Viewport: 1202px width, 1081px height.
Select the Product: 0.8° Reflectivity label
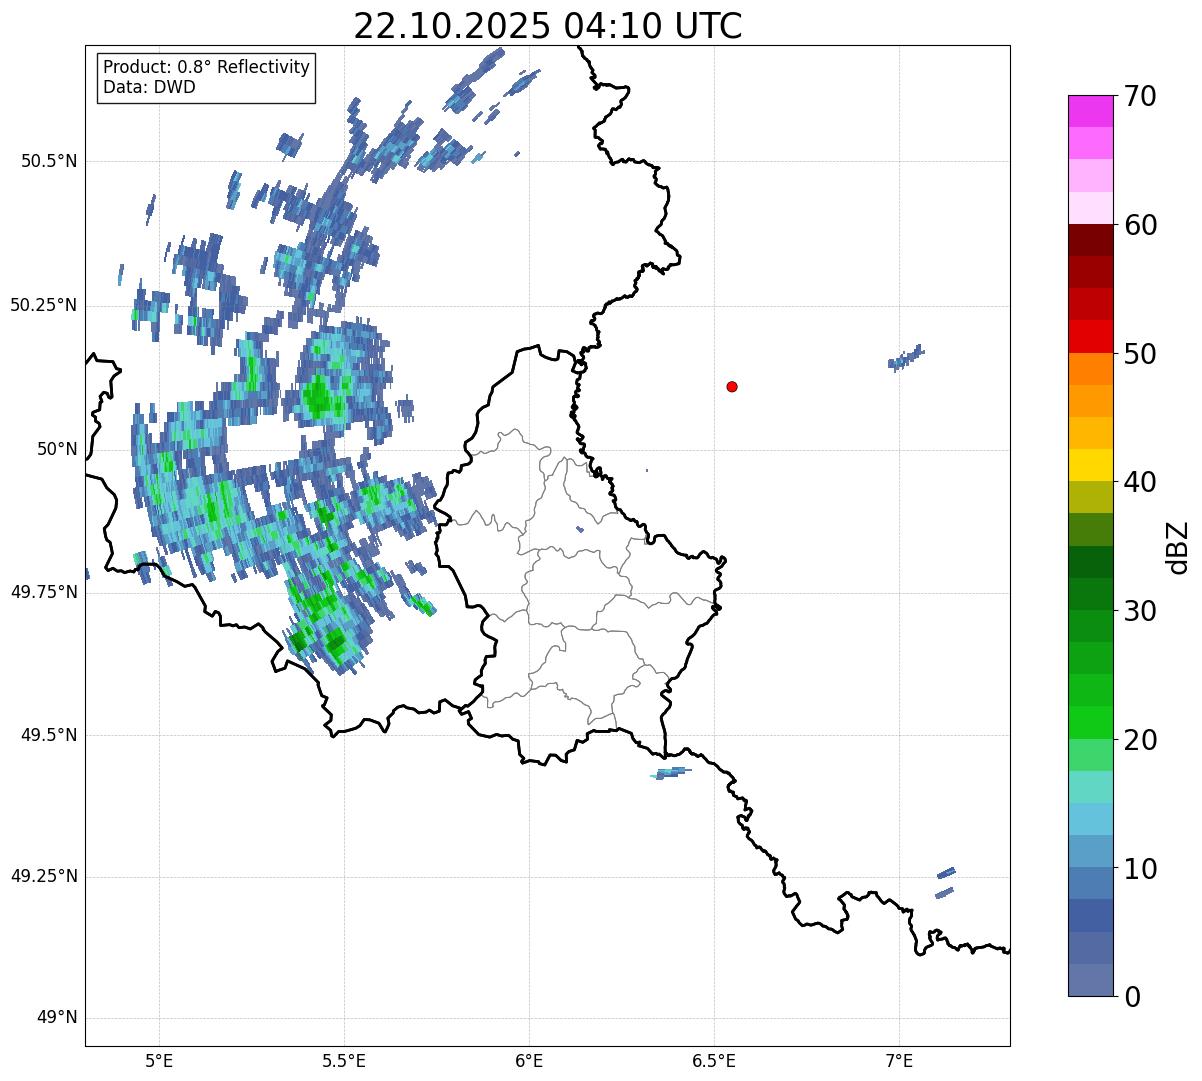(x=206, y=67)
